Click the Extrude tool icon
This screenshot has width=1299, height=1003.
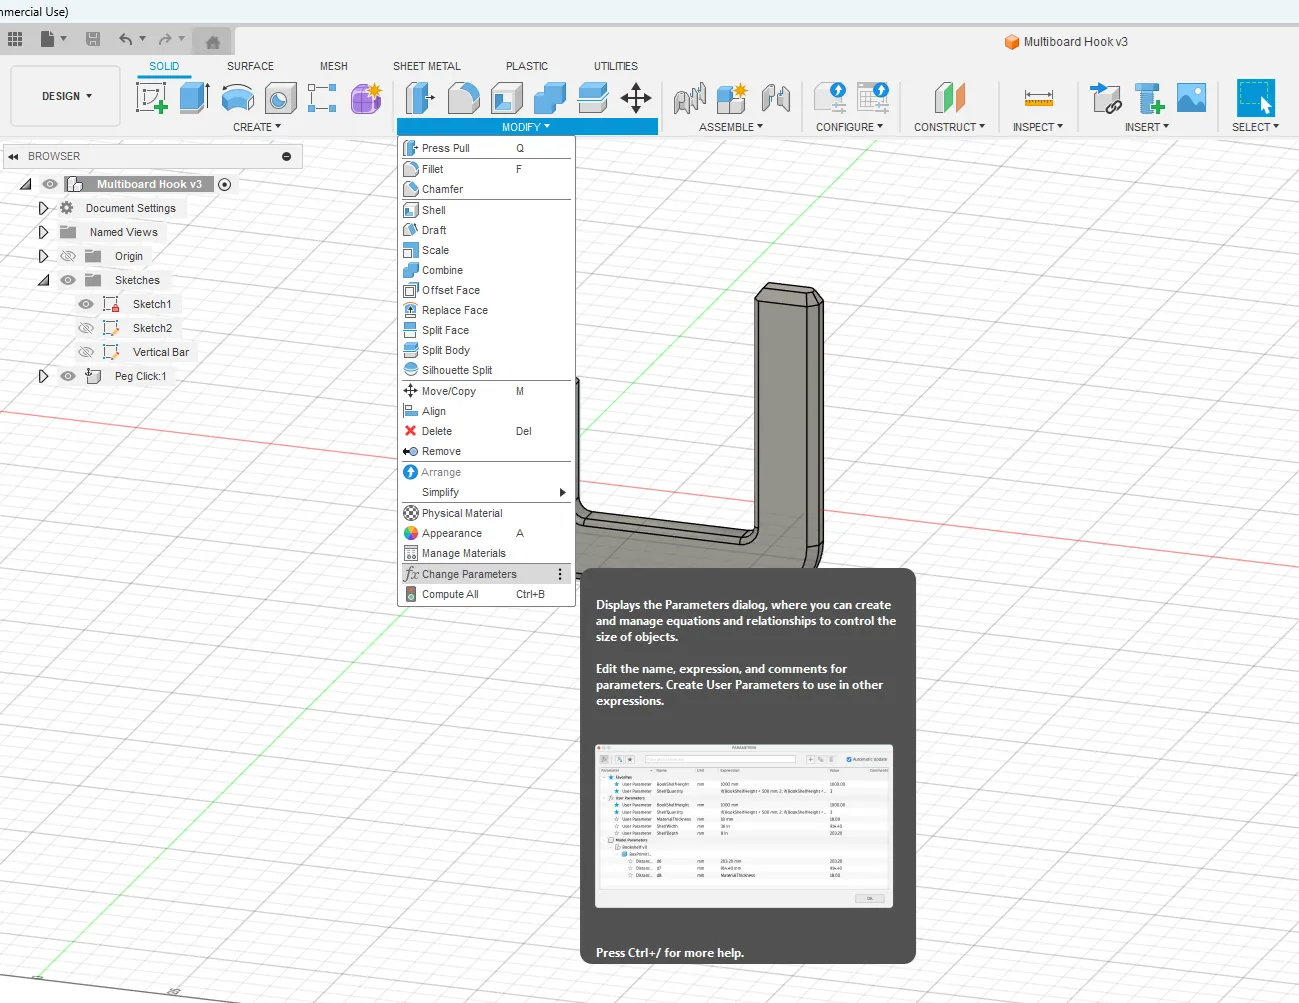pyautogui.click(x=194, y=98)
